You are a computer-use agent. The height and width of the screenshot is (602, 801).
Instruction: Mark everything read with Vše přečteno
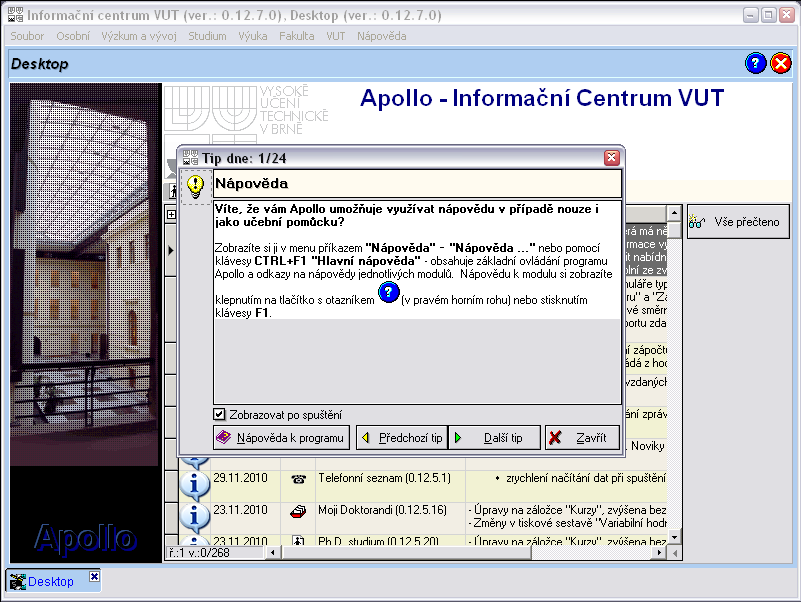738,222
